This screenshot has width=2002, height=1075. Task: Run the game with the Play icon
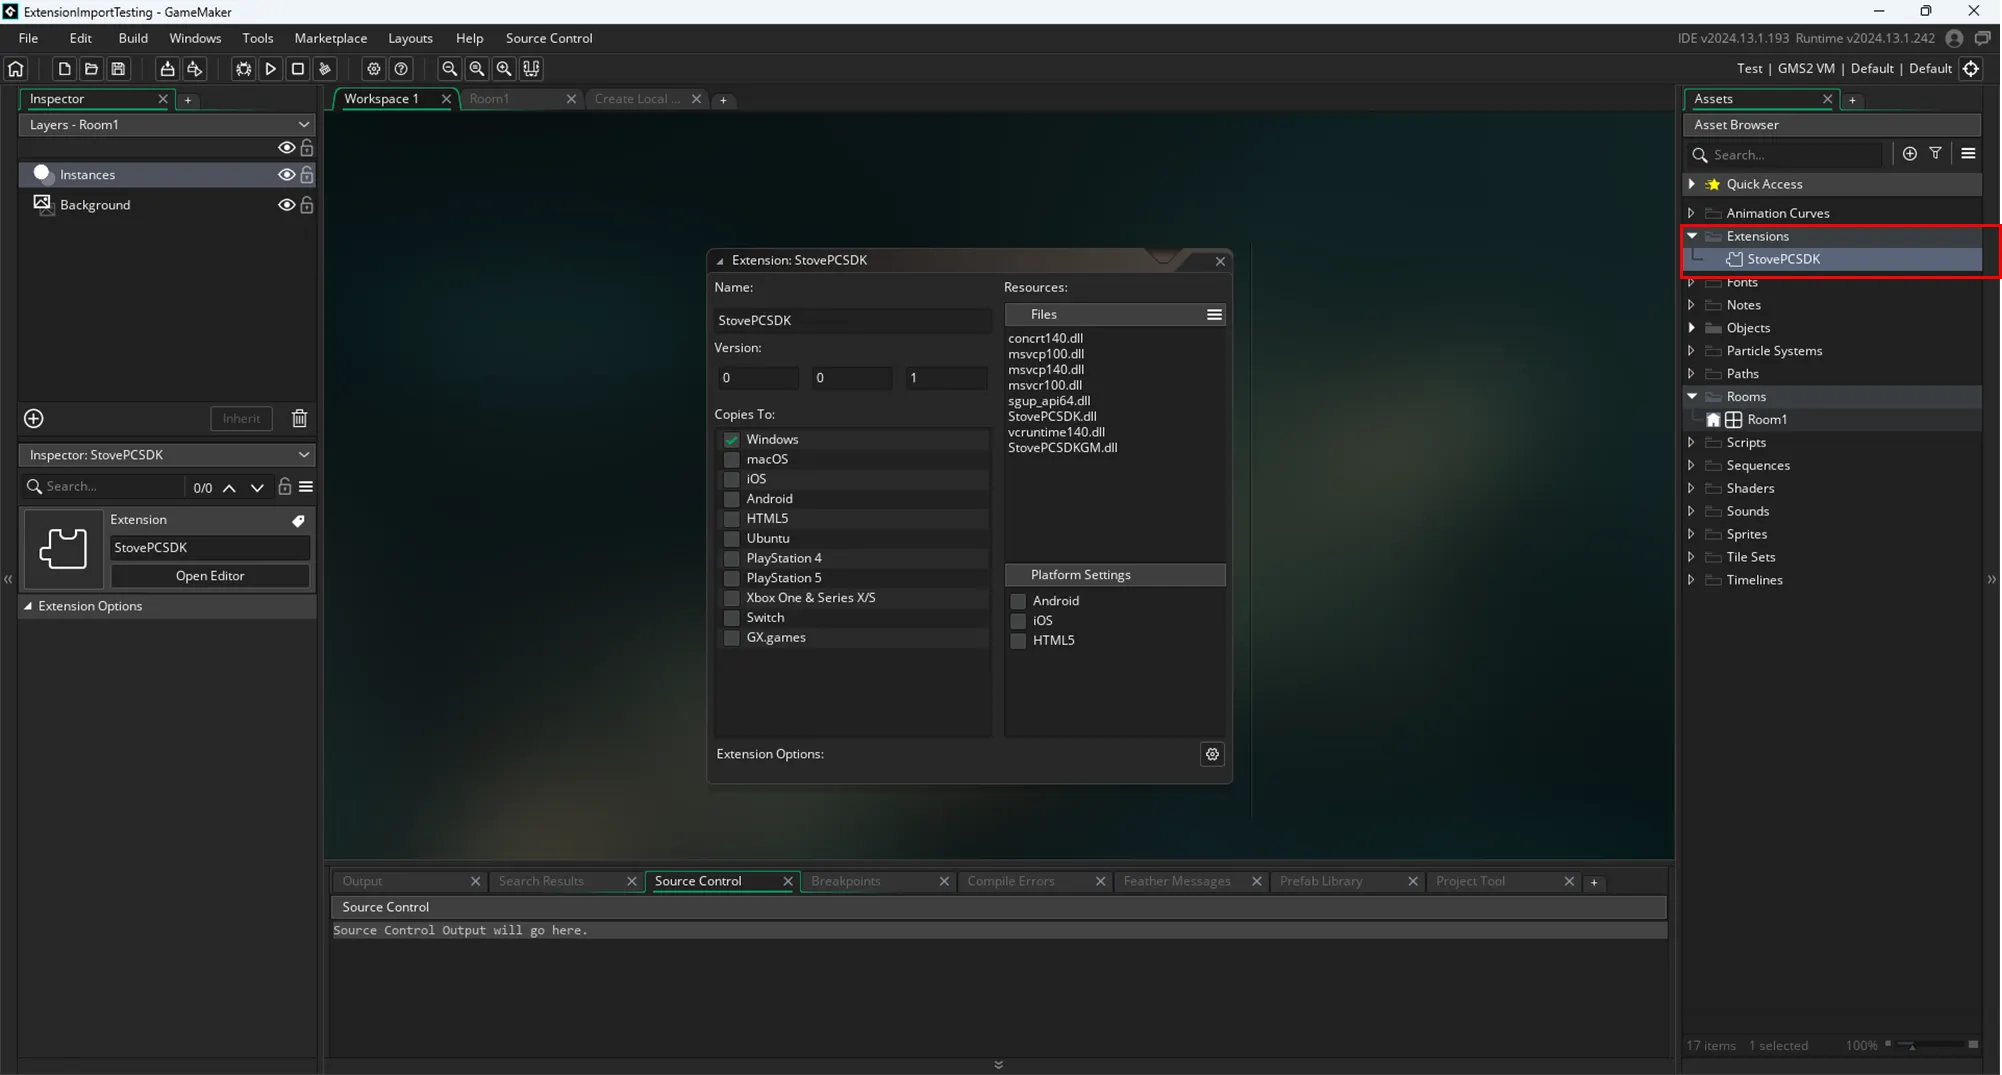(270, 69)
